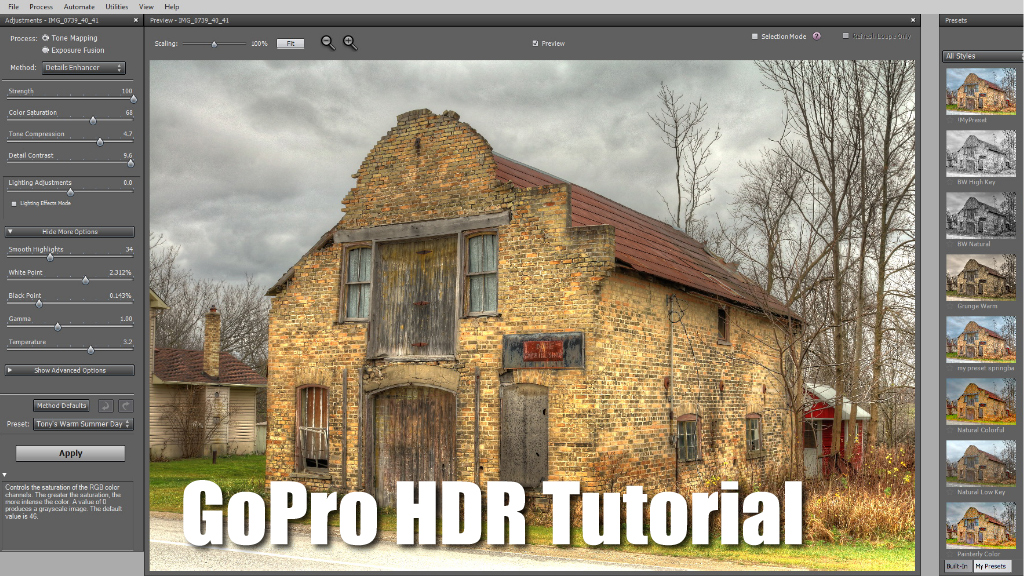
Task: Click the Black Point value 0.143%
Action: 120,296
